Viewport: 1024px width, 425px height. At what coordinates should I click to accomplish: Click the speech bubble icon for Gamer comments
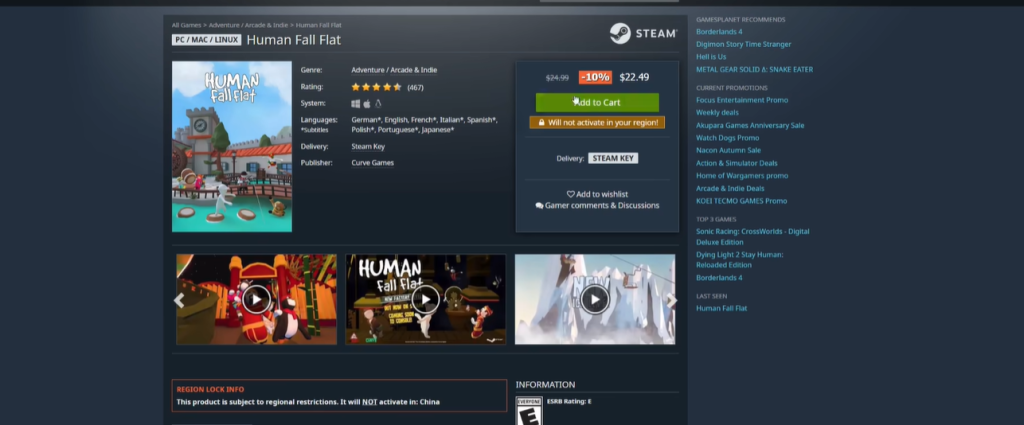click(540, 206)
